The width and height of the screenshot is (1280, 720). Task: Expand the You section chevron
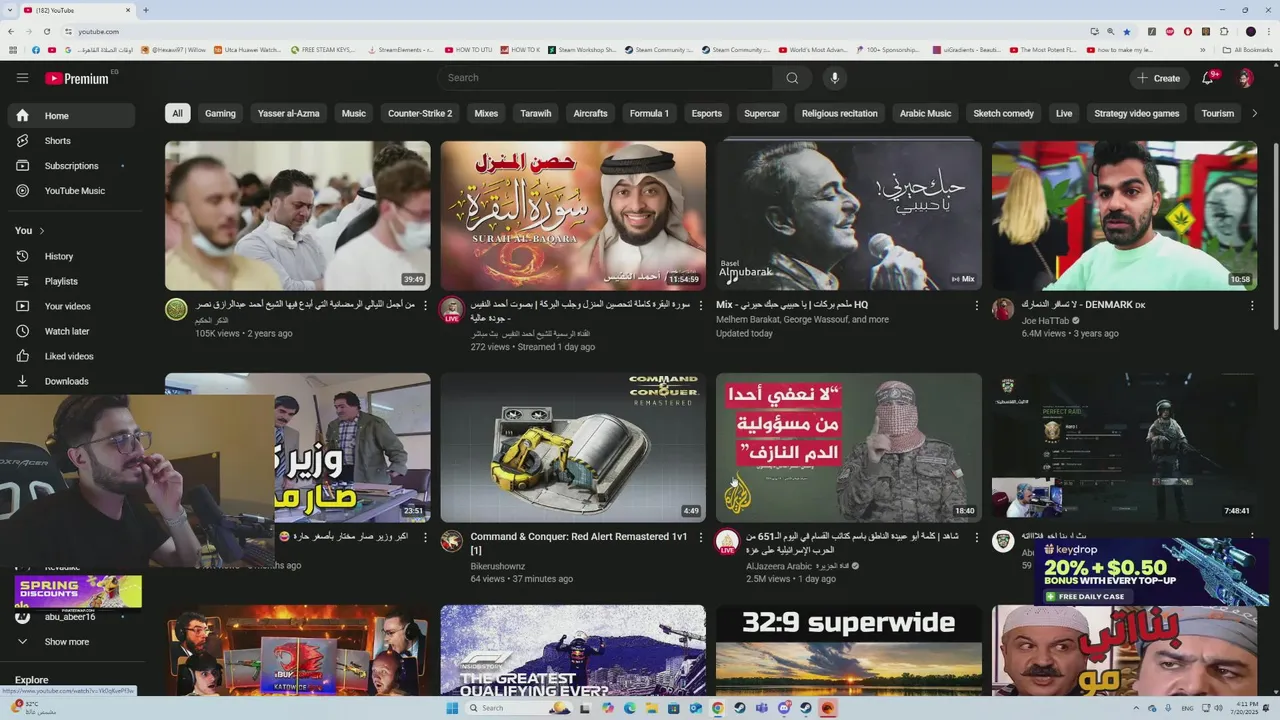pyautogui.click(x=41, y=231)
